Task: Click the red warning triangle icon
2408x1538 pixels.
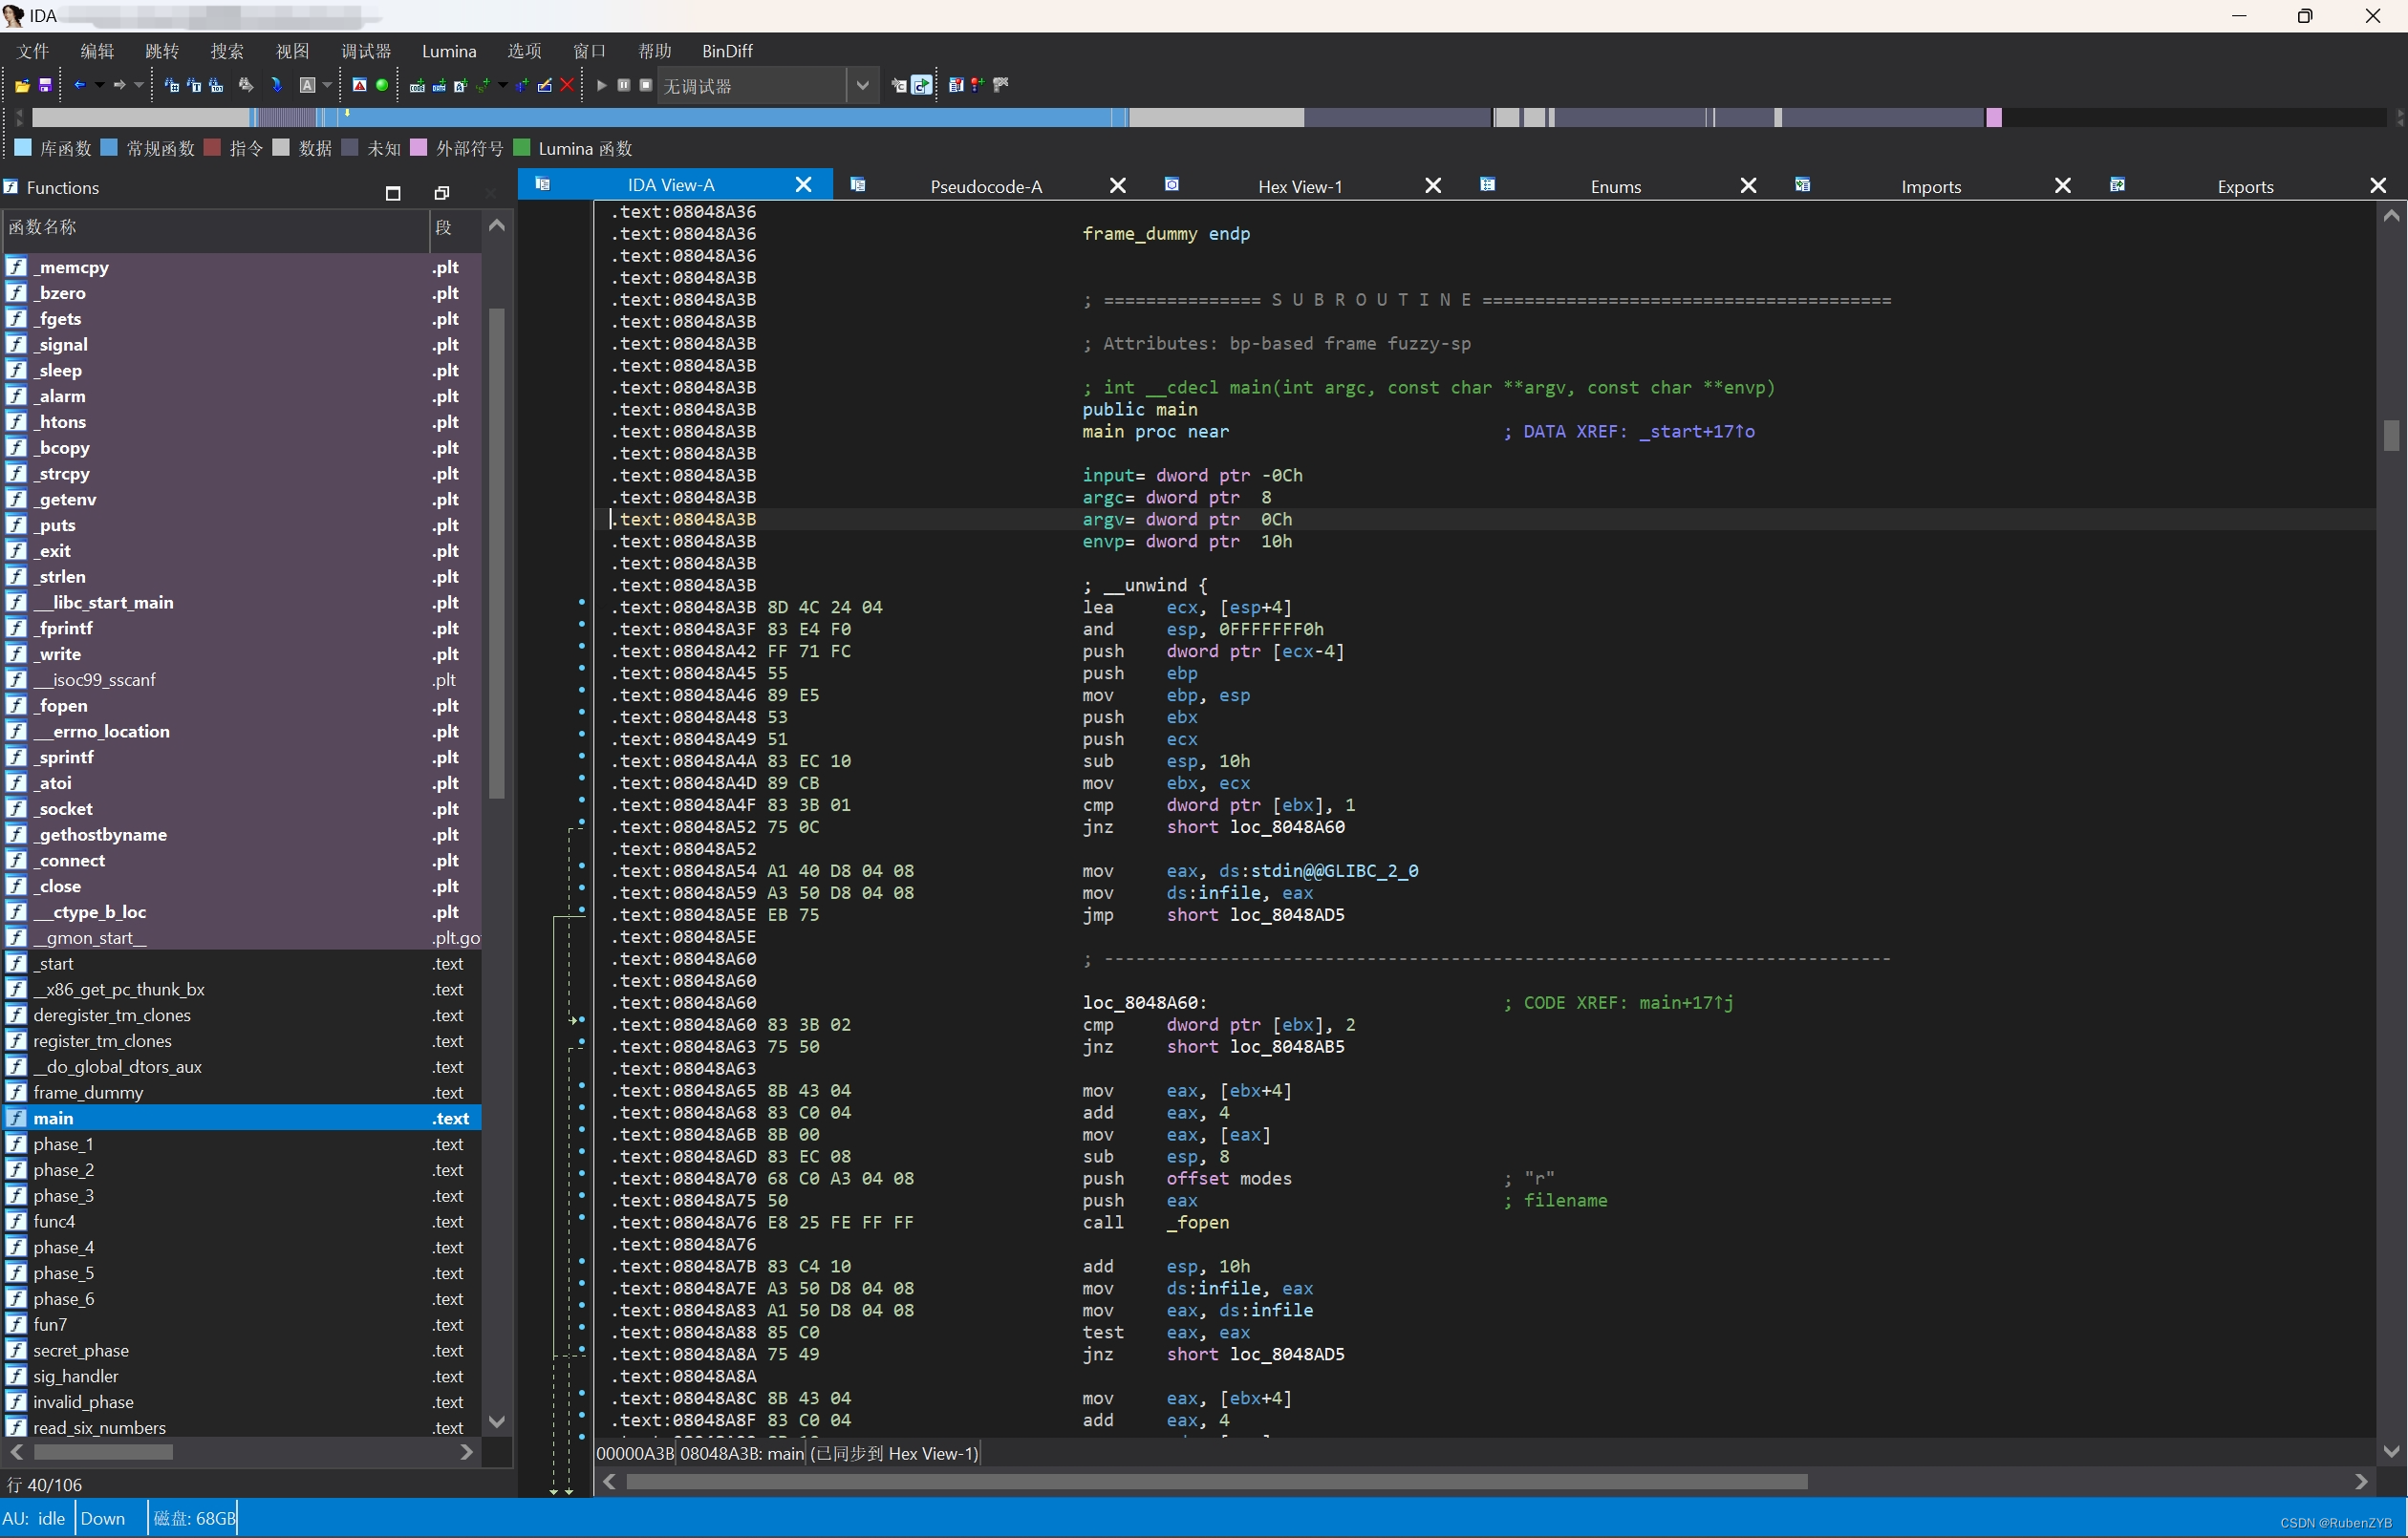Action: 359,86
